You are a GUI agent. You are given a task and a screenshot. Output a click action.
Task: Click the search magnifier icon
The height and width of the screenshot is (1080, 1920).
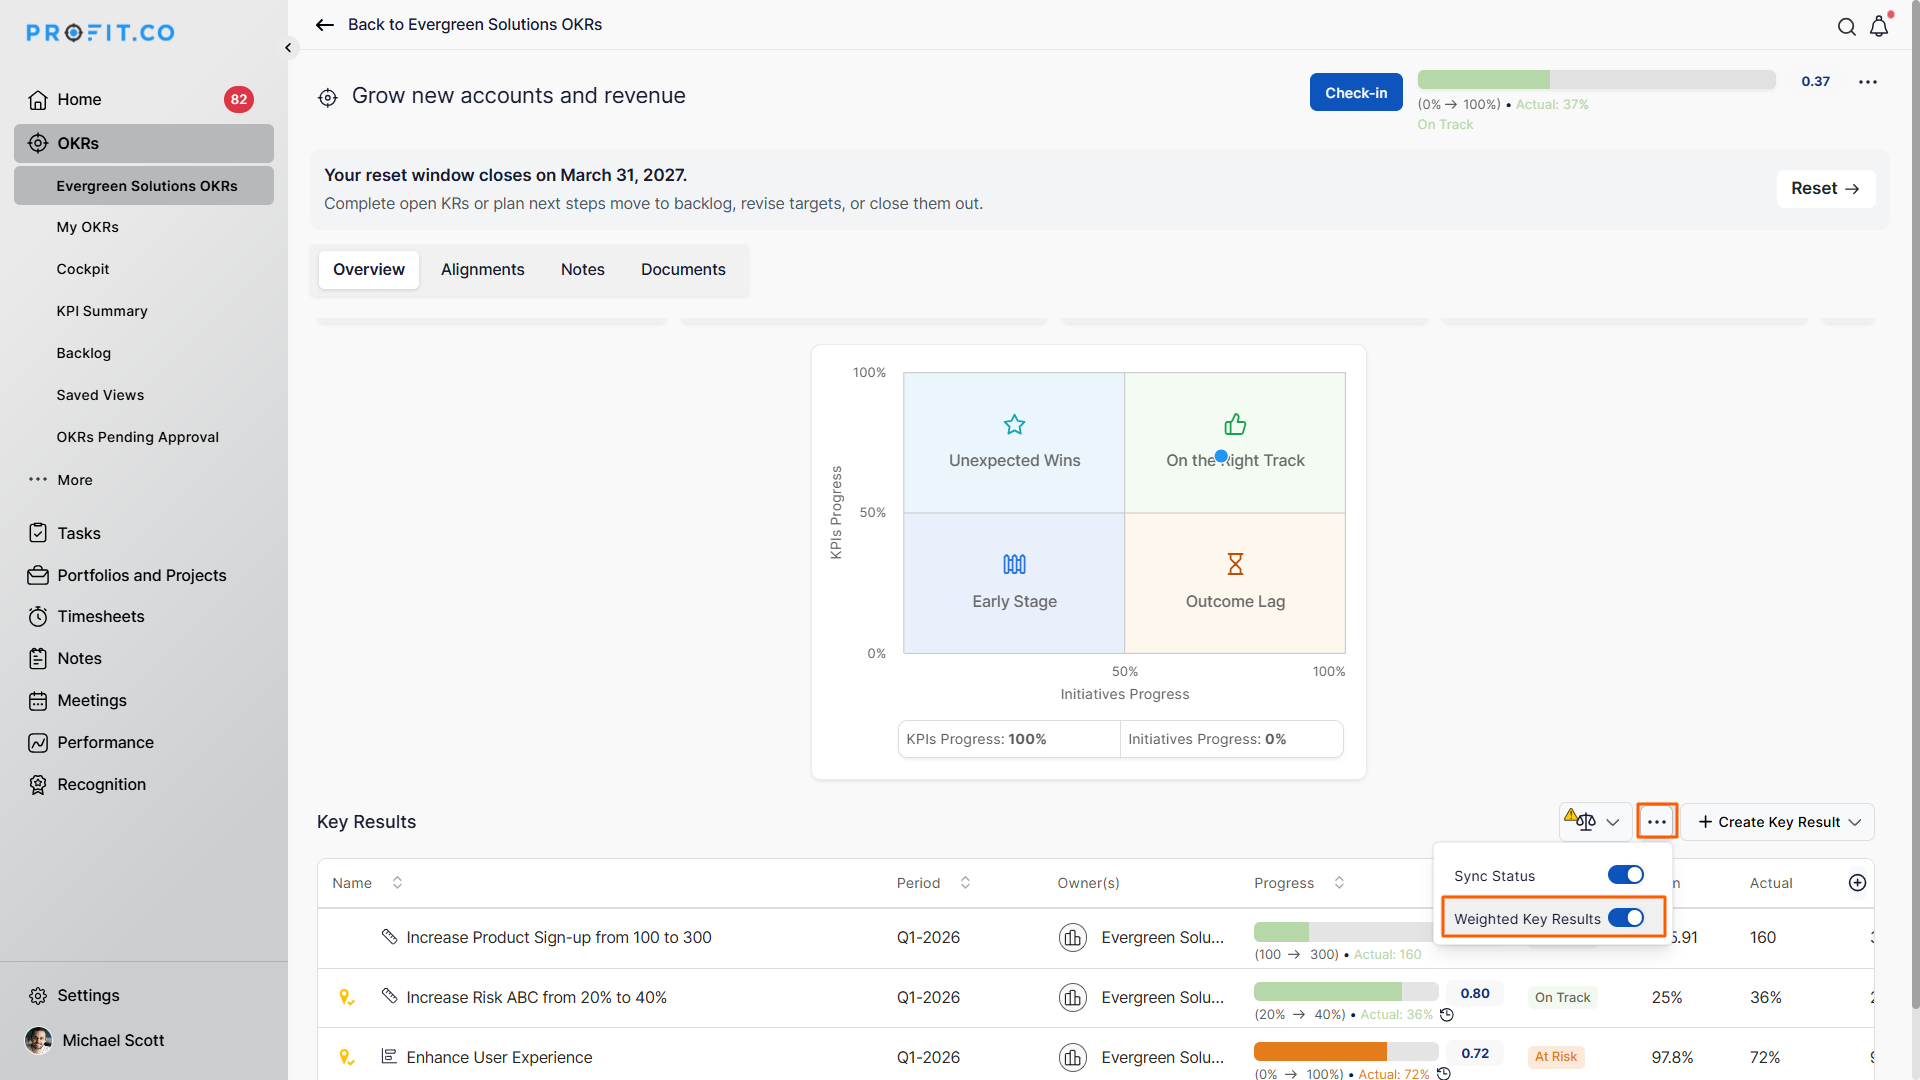coord(1846,27)
